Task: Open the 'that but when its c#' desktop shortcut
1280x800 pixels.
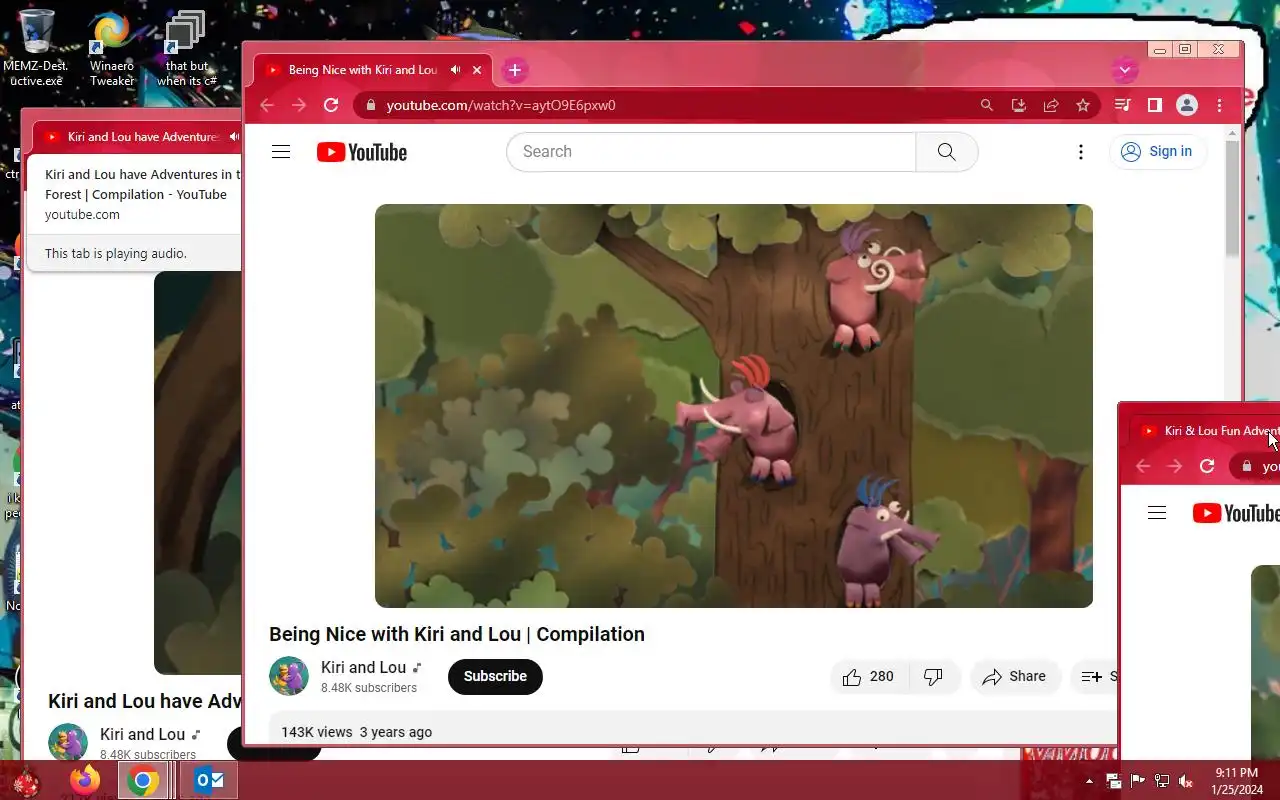Action: coord(185,48)
